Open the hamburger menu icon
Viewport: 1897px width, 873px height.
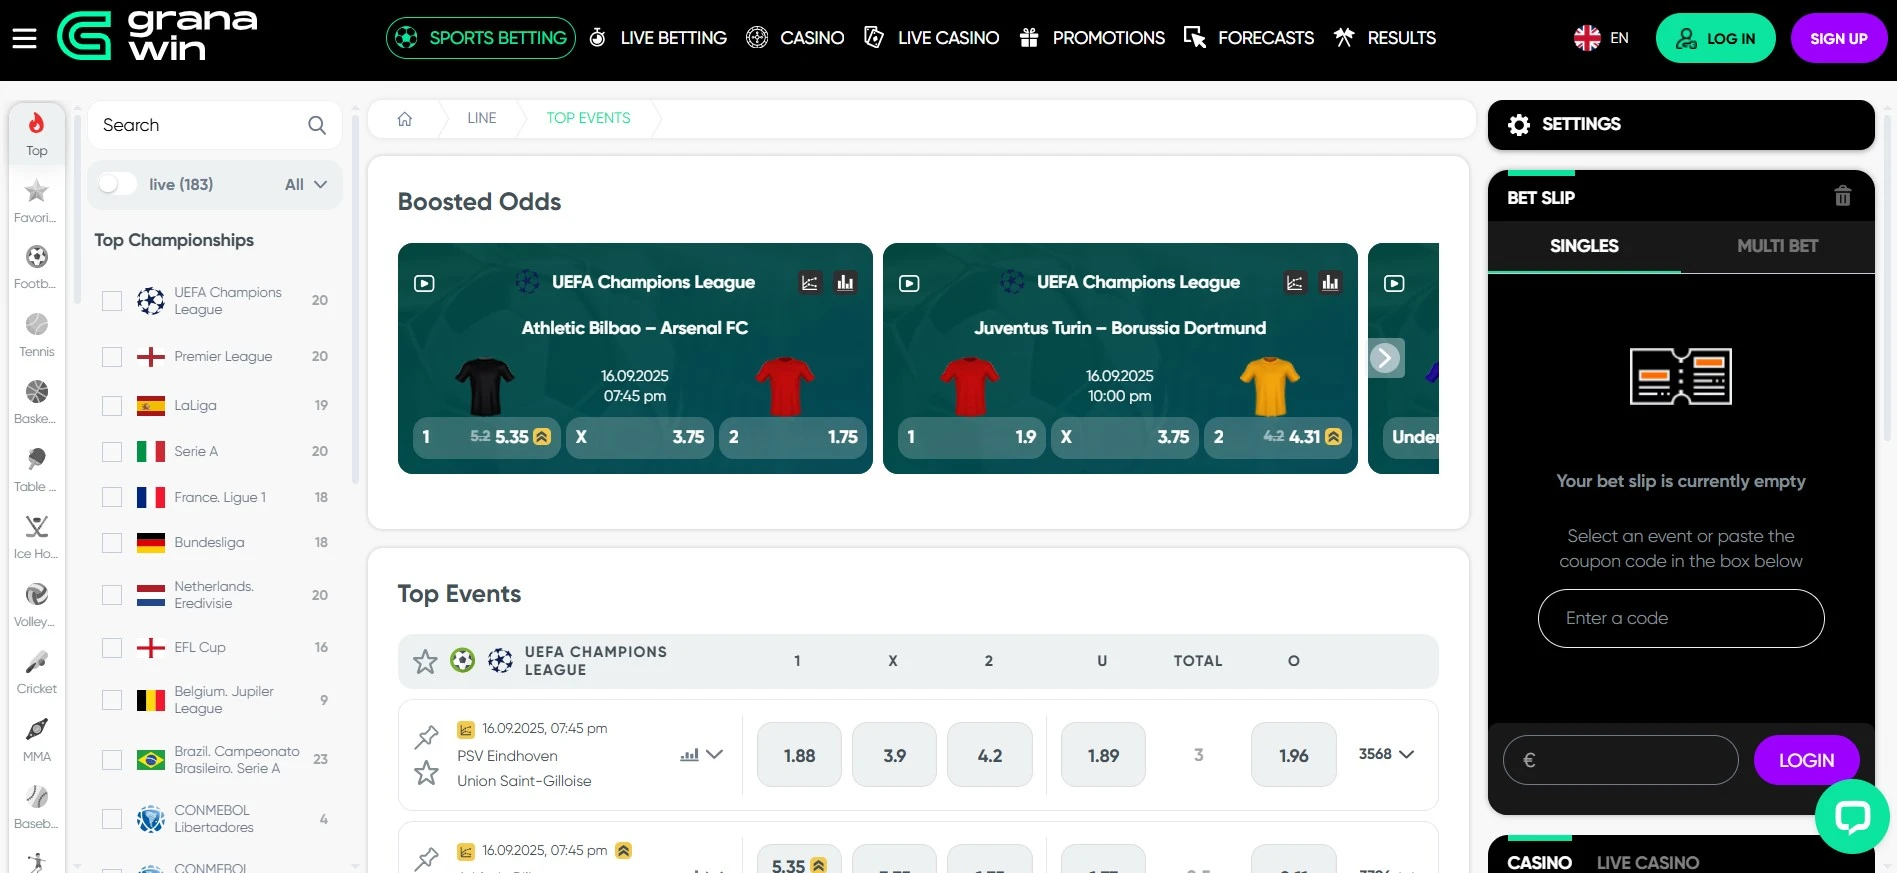pyautogui.click(x=24, y=38)
